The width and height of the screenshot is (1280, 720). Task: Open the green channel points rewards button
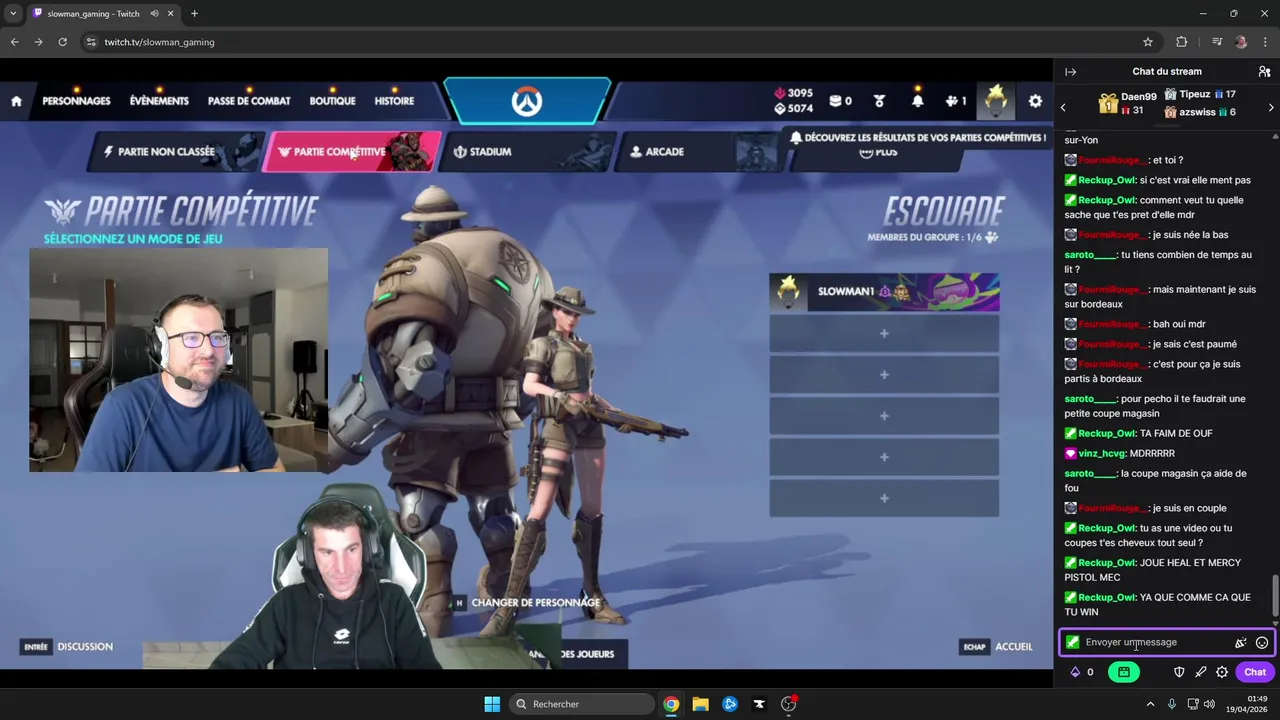point(1124,672)
